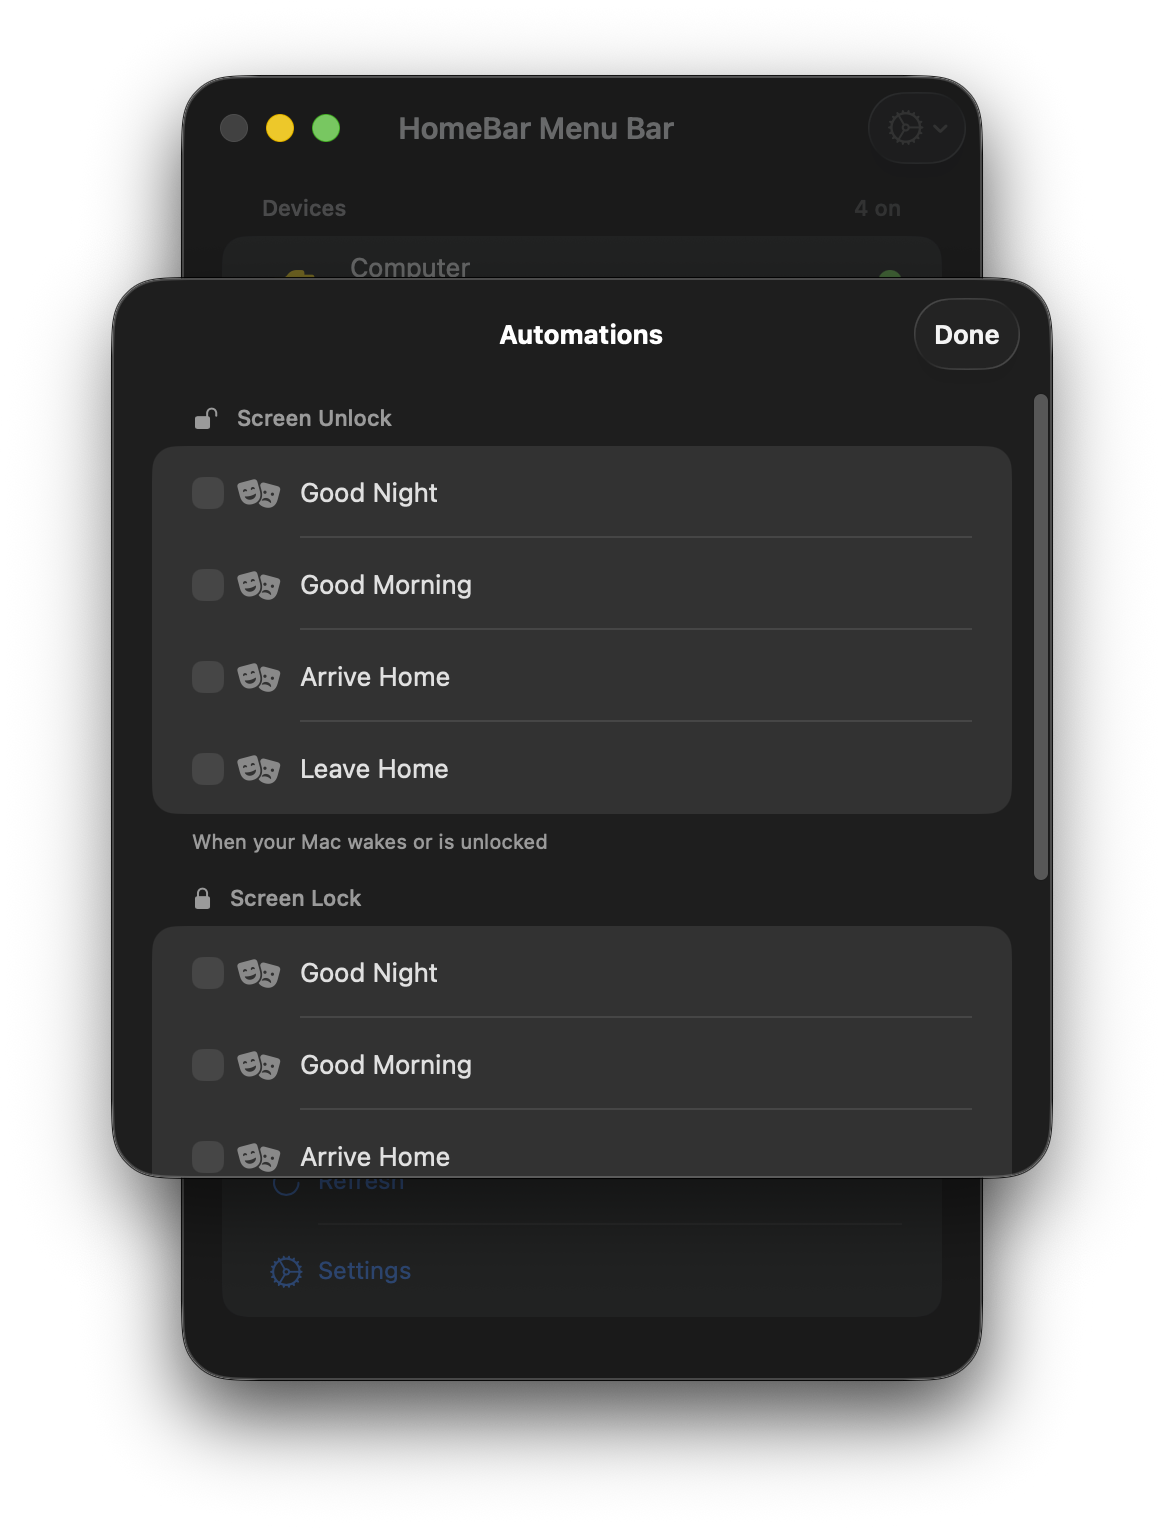Click the masks icon beside Good Morning
1164x1528 pixels.
pos(260,585)
